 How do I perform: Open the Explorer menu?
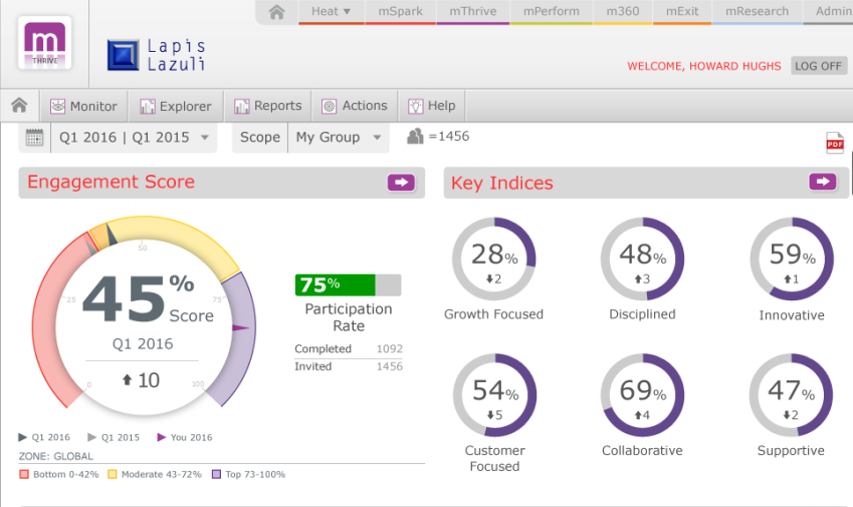[175, 106]
